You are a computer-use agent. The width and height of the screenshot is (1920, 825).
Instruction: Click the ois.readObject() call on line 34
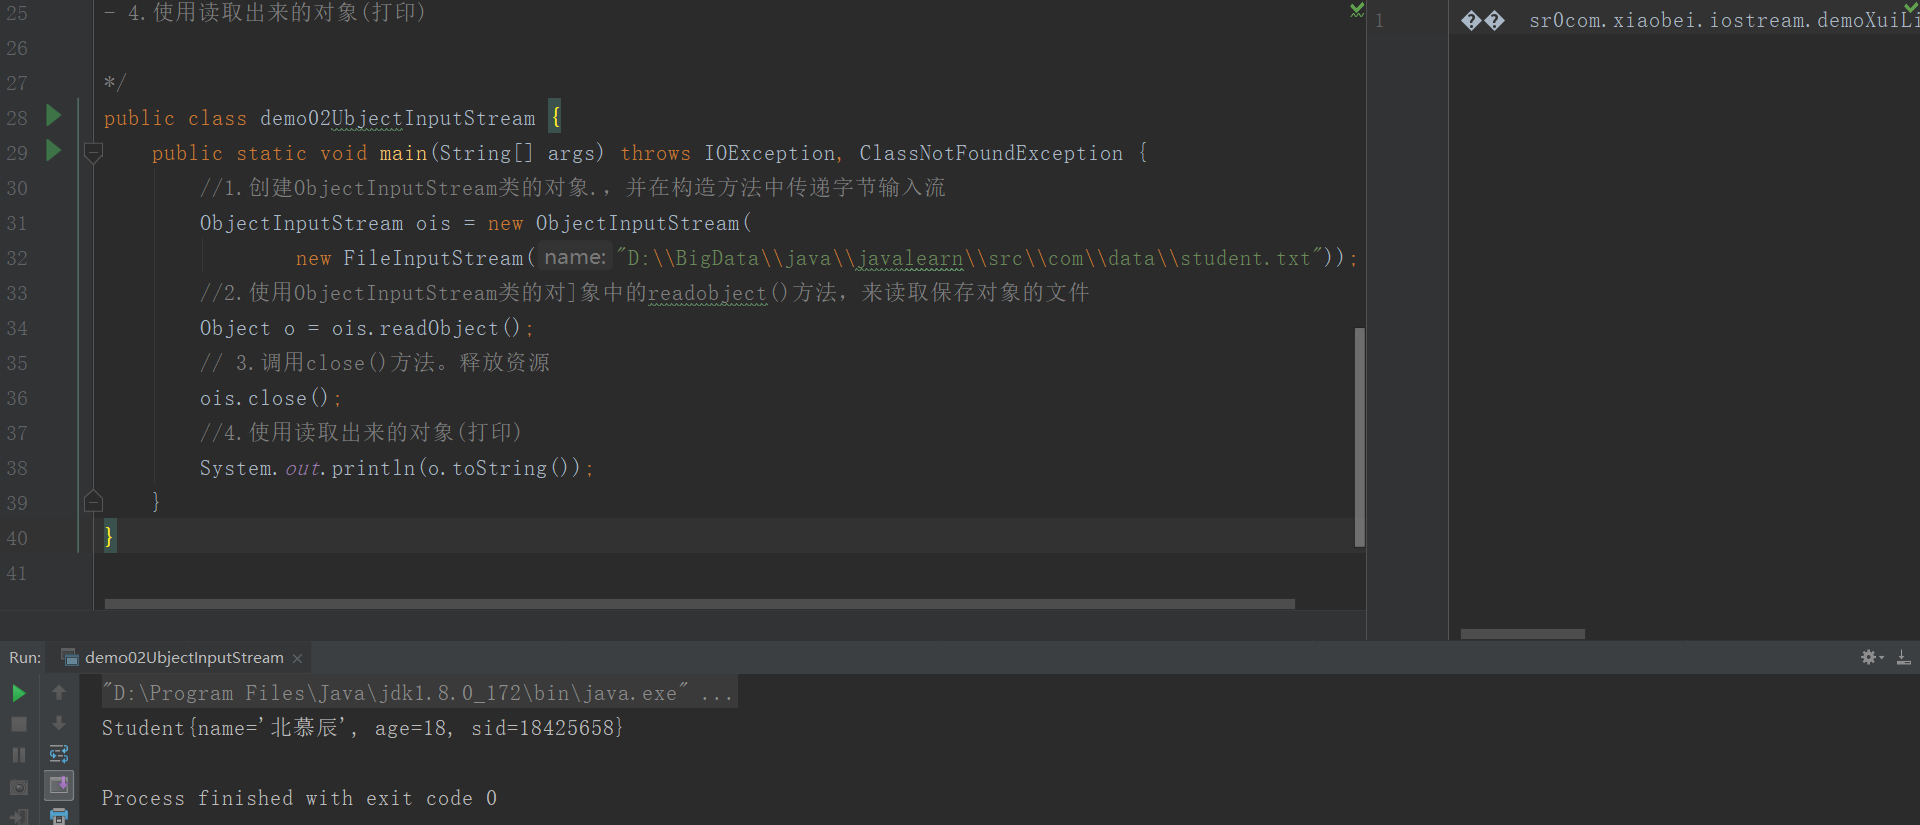tap(426, 328)
